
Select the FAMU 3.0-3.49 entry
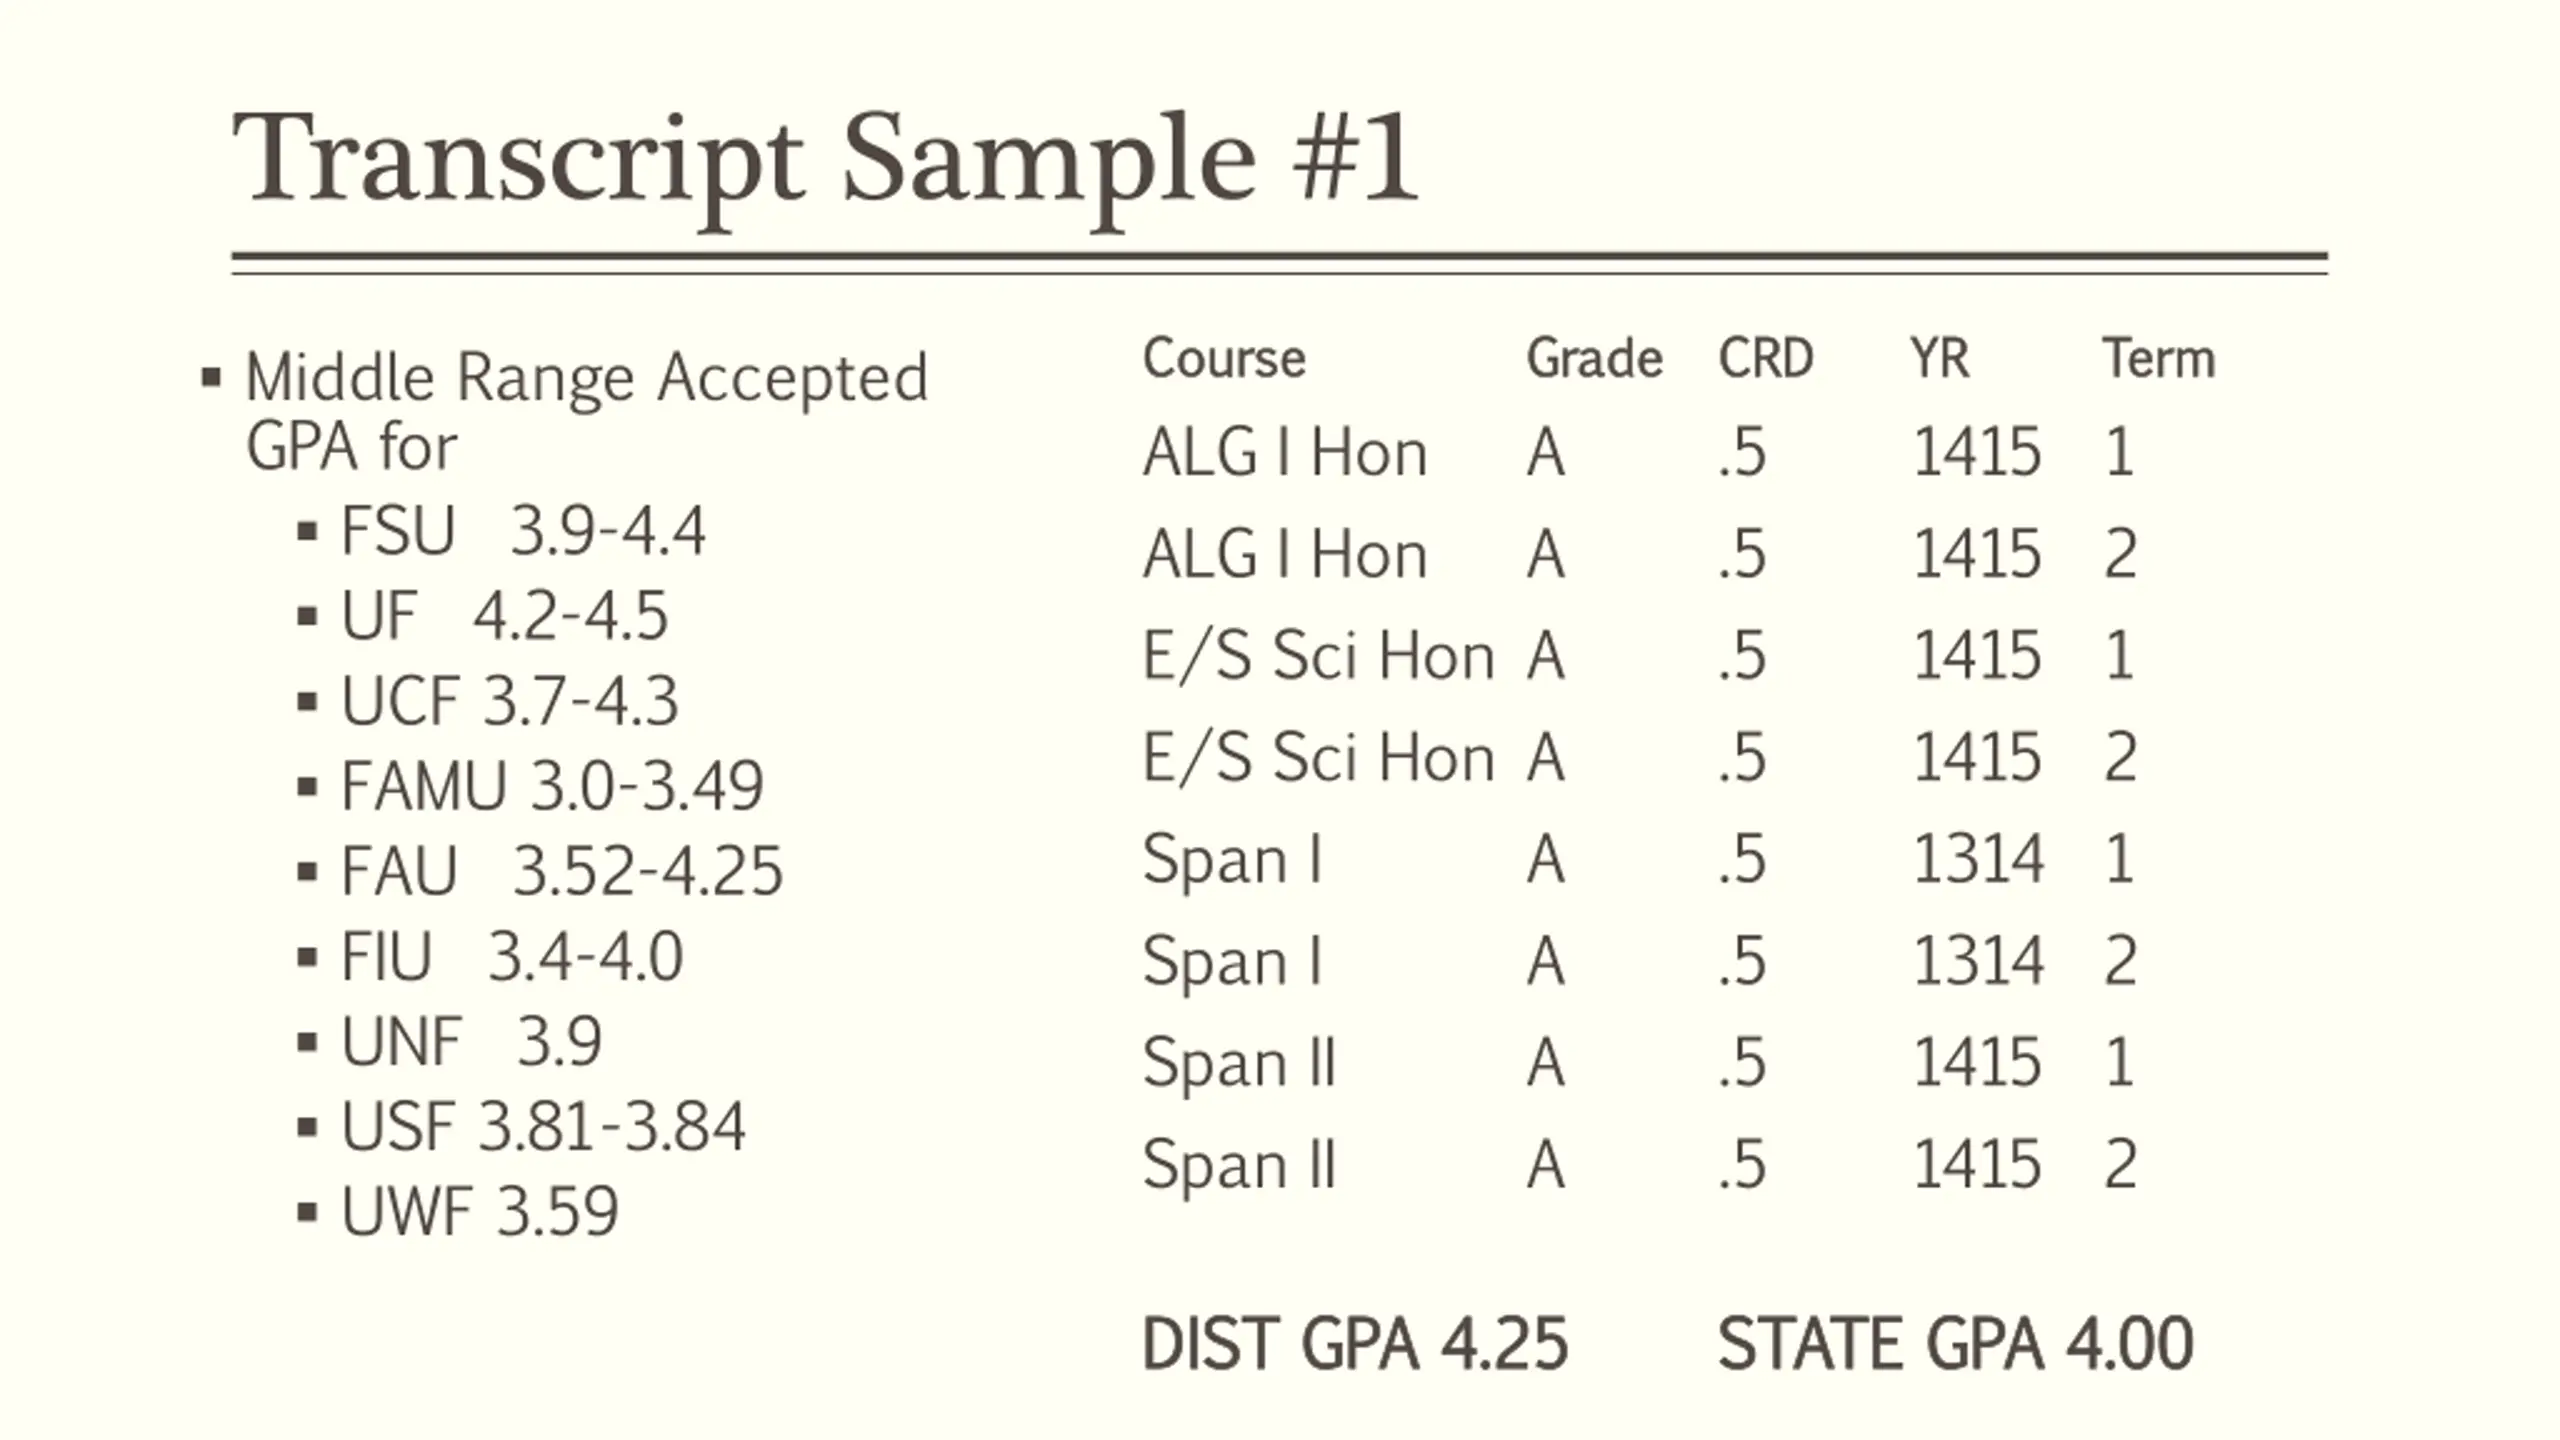552,785
